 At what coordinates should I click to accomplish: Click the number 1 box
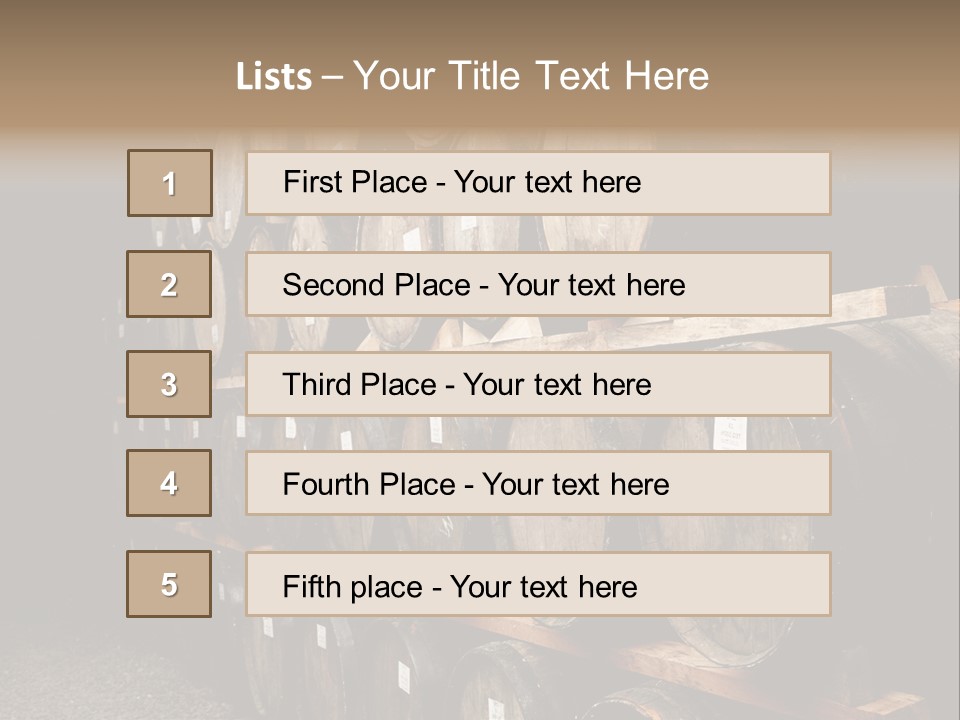[169, 183]
